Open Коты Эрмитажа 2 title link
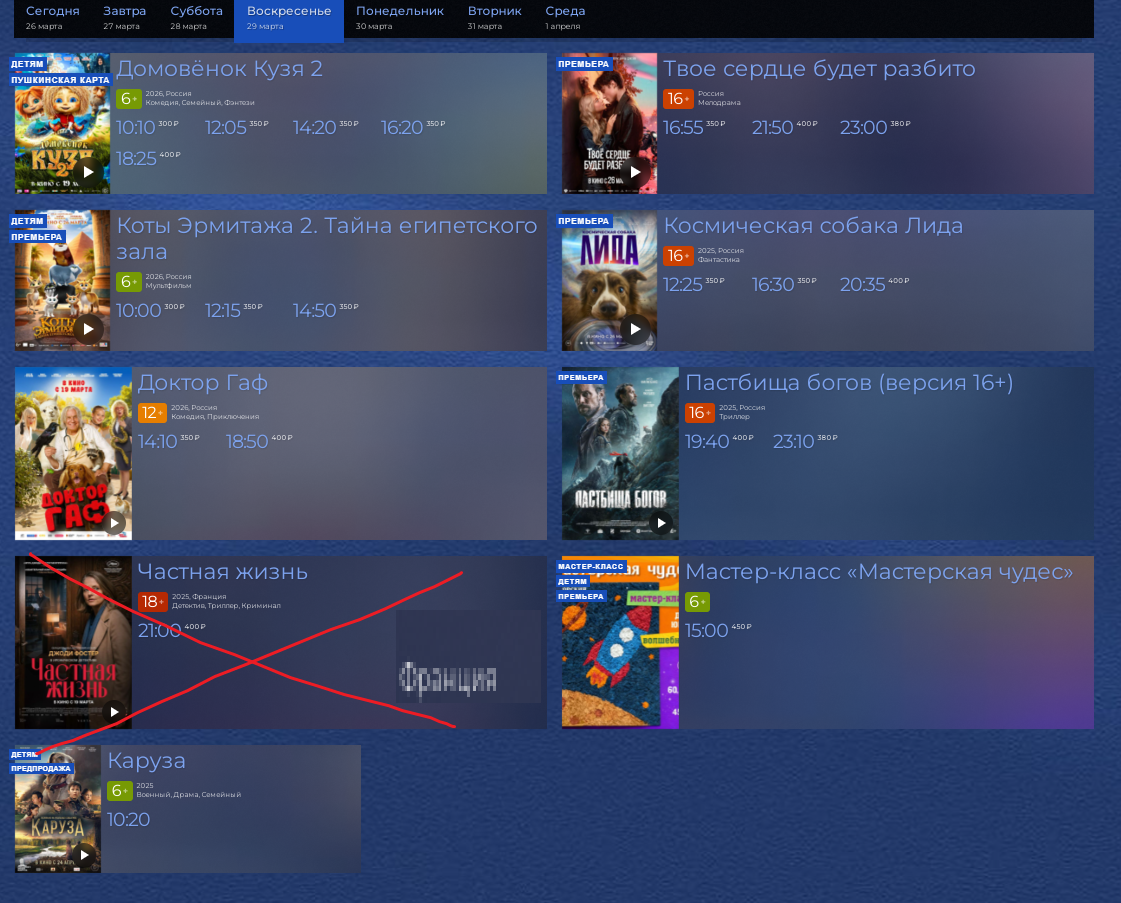 click(327, 238)
